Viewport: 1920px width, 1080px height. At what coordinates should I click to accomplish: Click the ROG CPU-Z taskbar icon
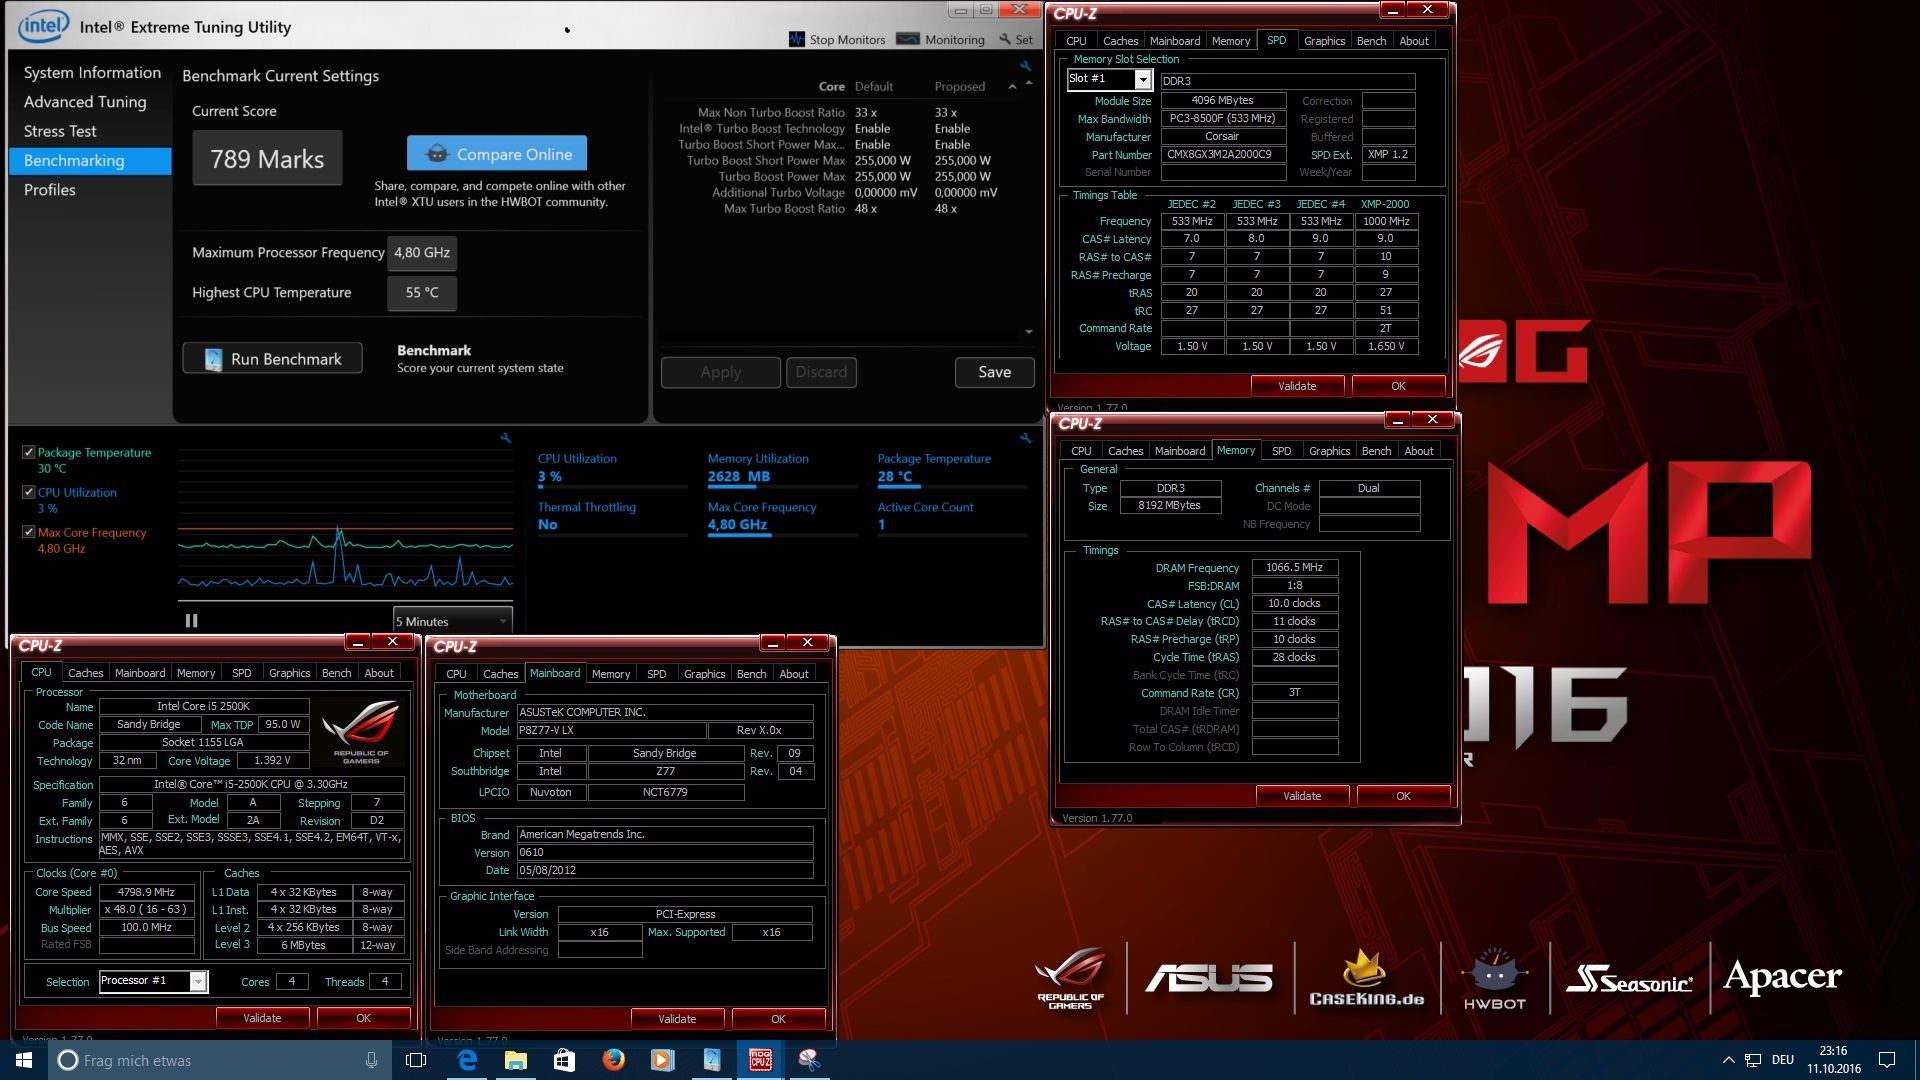(x=760, y=1060)
